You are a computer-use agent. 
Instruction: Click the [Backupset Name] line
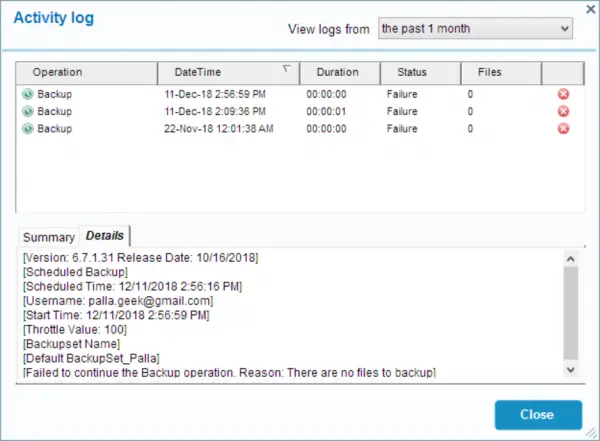(72, 344)
